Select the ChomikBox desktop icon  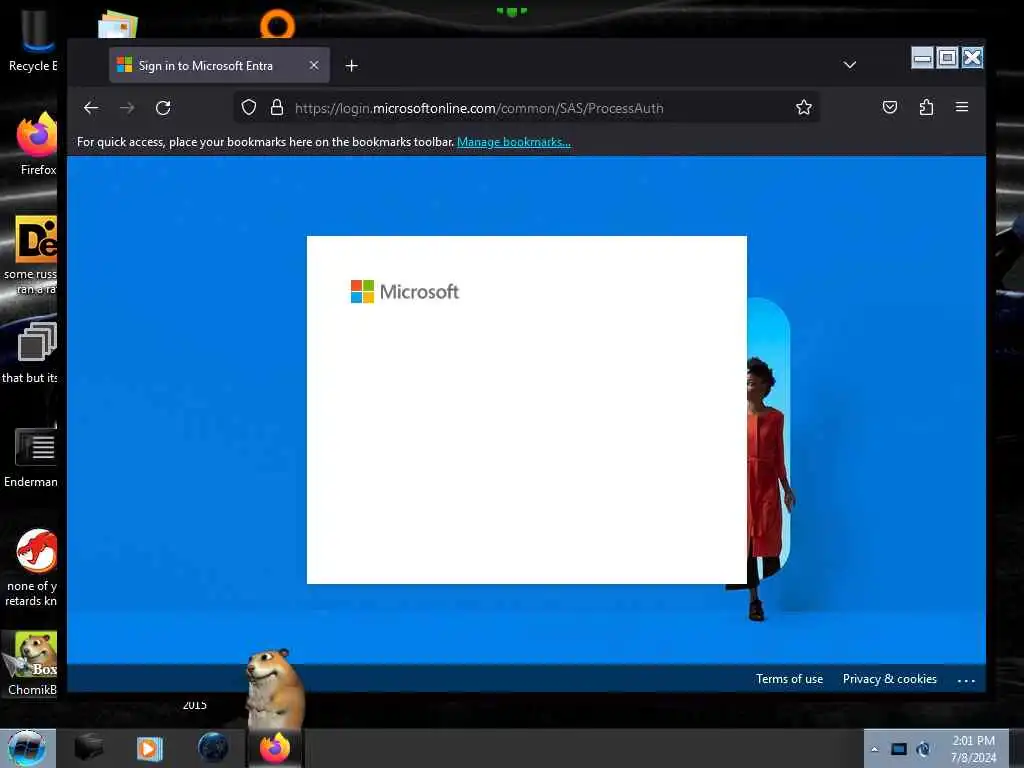click(31, 663)
